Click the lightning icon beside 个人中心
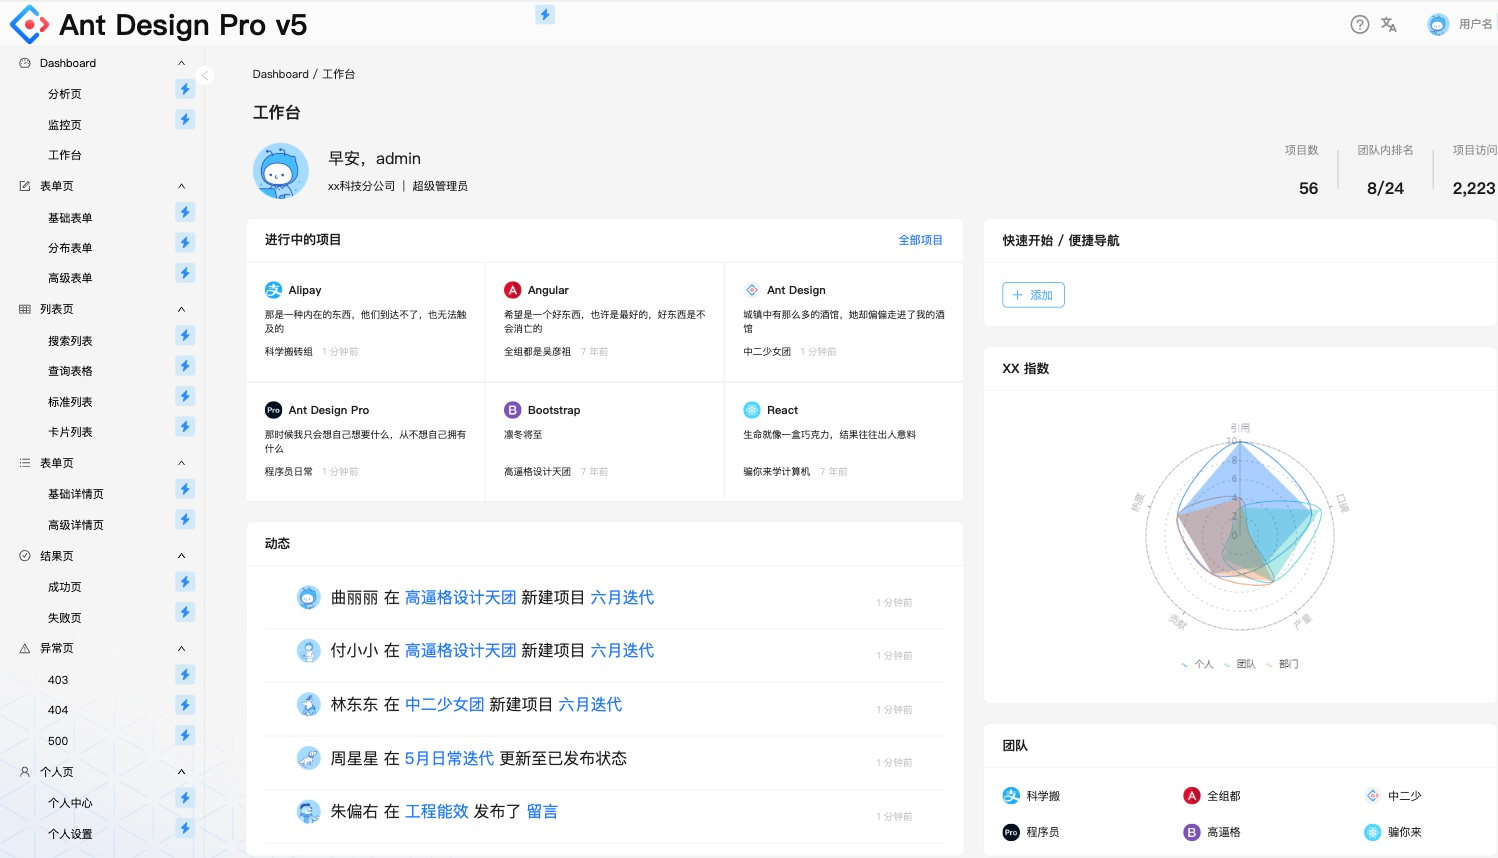The height and width of the screenshot is (858, 1498). 185,797
